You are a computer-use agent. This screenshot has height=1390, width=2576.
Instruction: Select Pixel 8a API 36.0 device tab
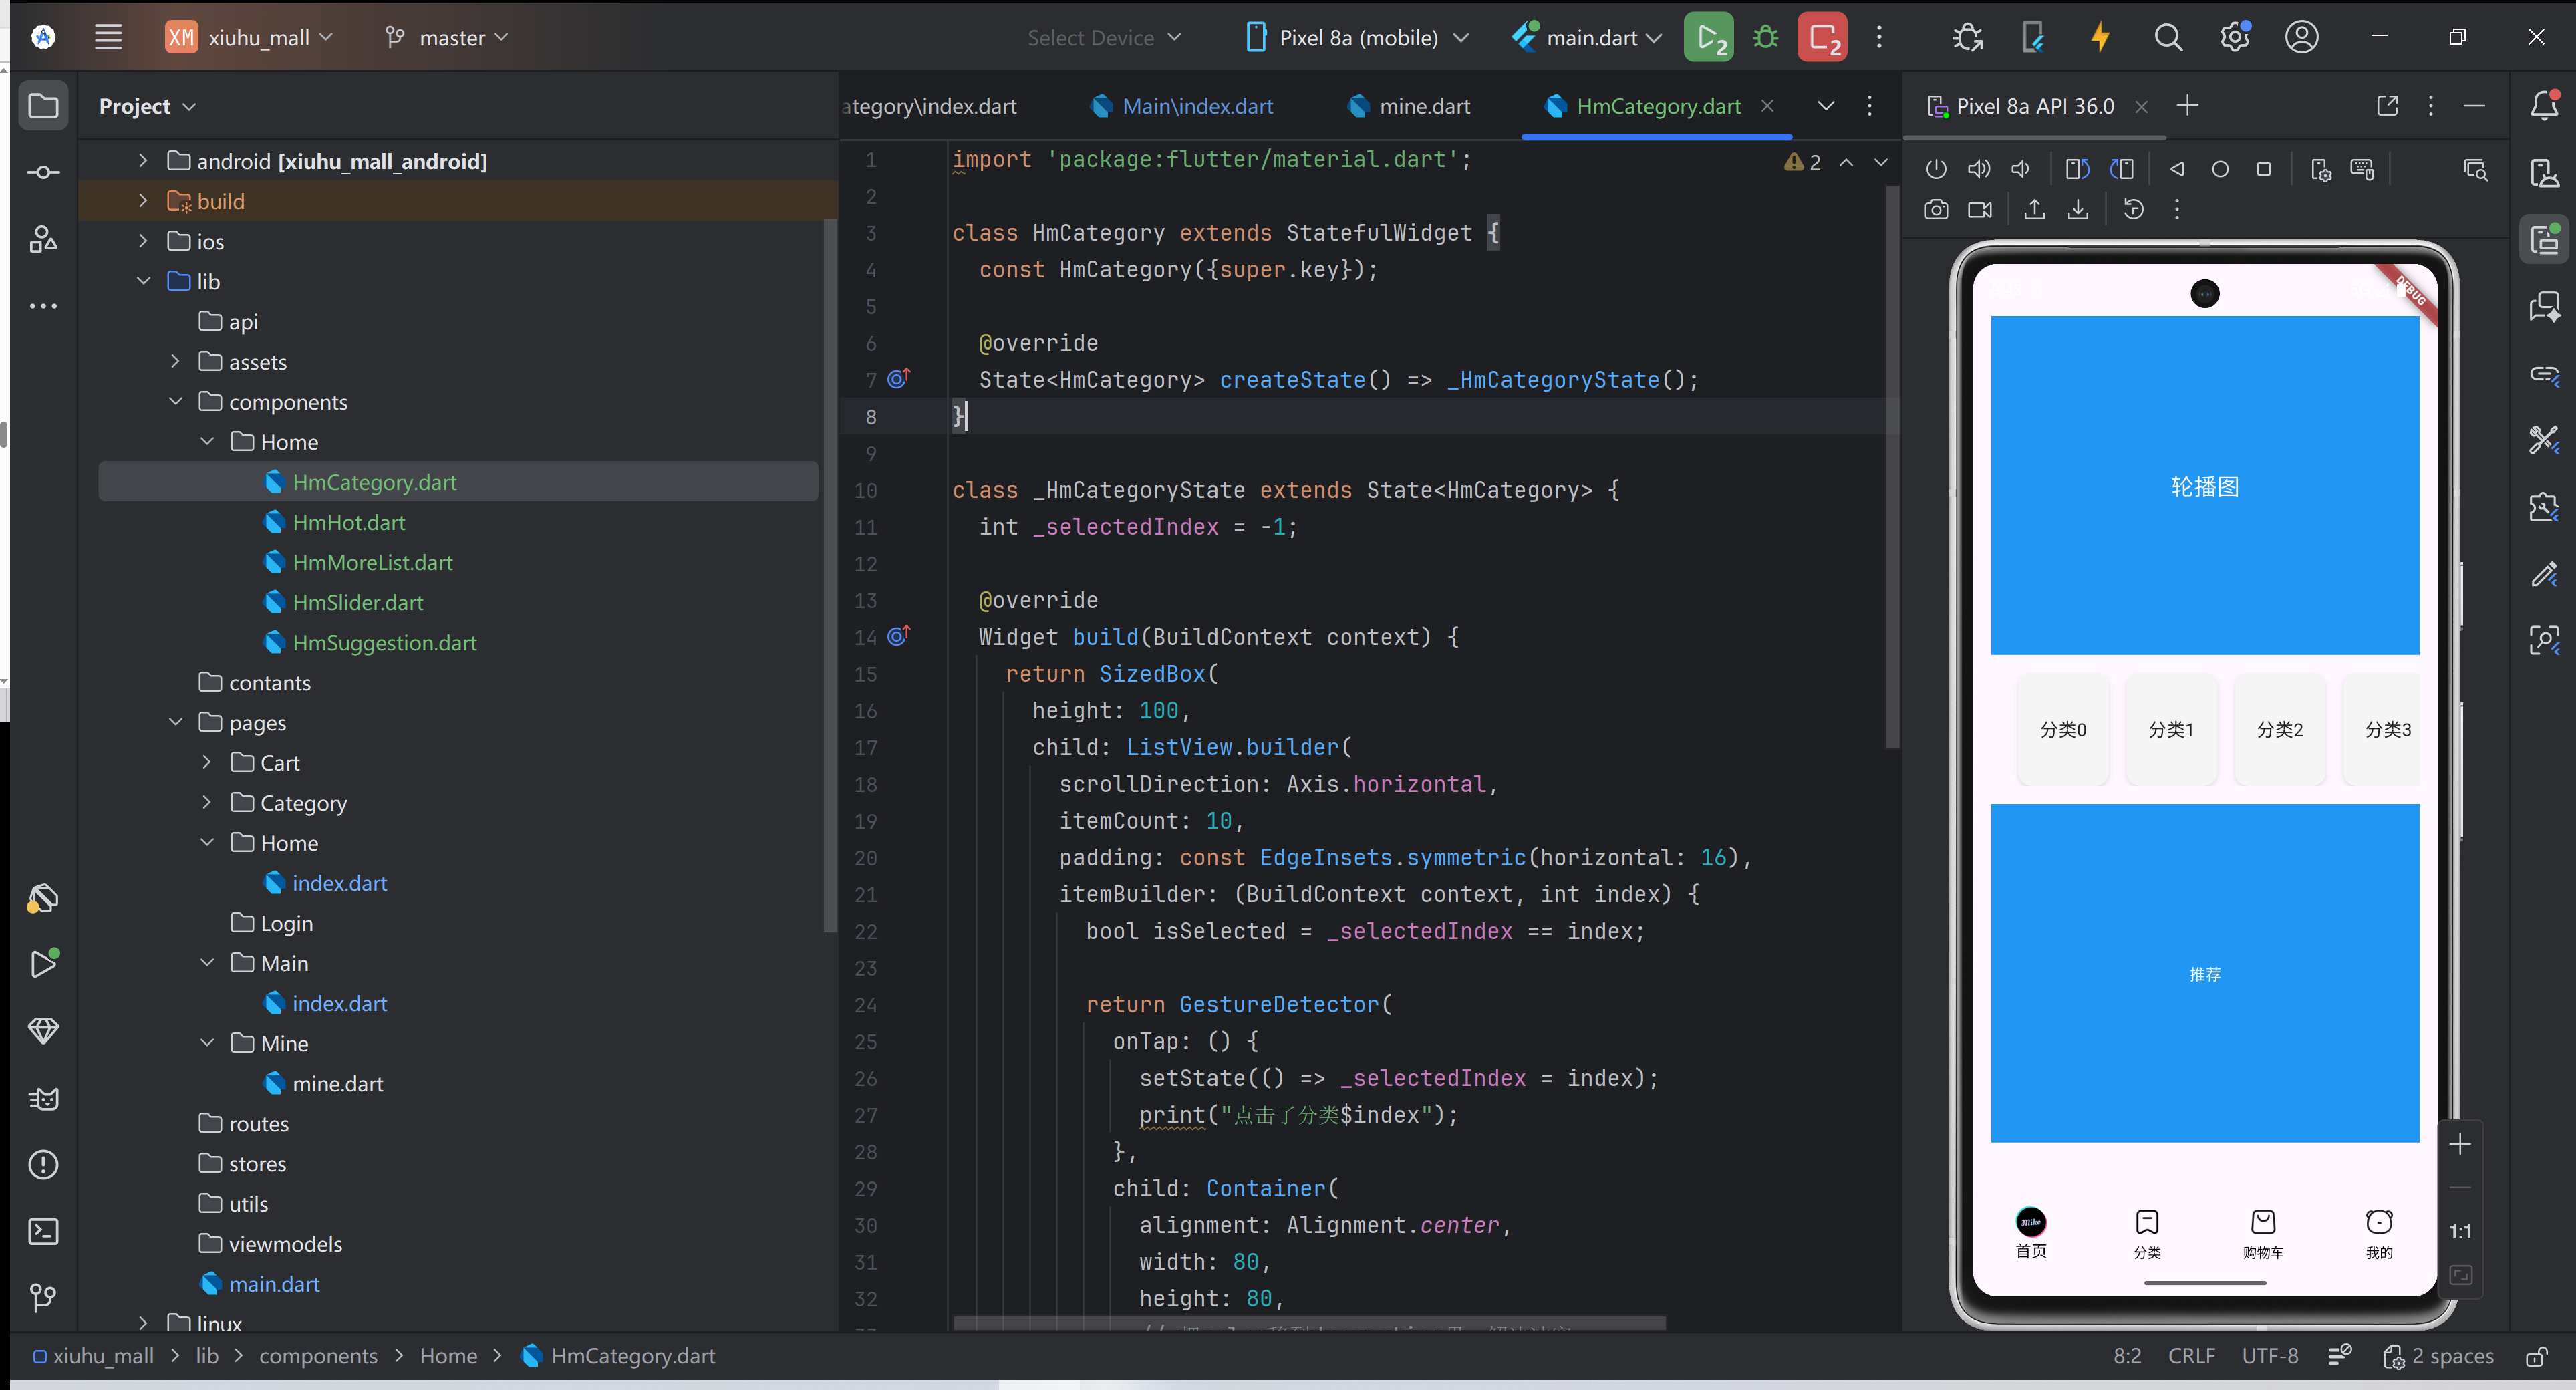(x=2020, y=106)
